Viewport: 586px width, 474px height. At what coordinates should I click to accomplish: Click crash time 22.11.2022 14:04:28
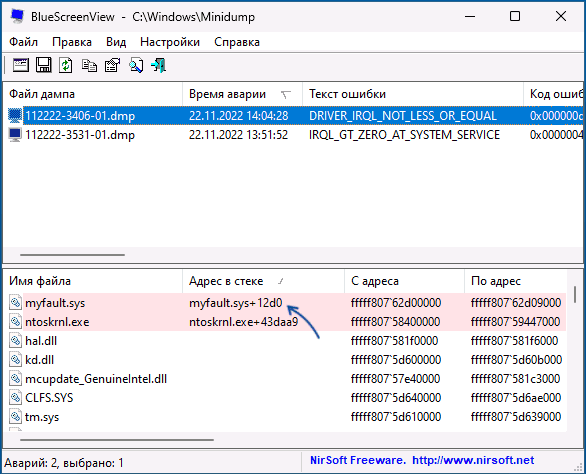pyautogui.click(x=238, y=116)
